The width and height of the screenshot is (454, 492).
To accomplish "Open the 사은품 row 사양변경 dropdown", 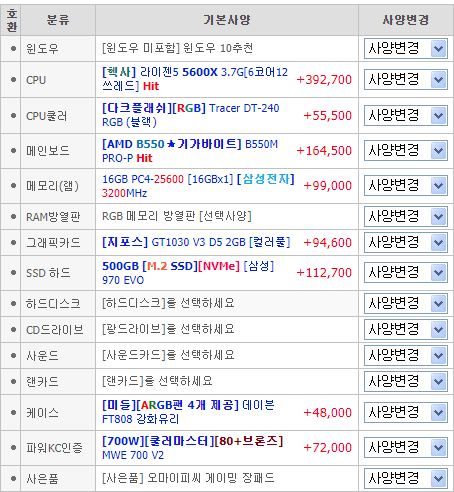I will [x=406, y=479].
